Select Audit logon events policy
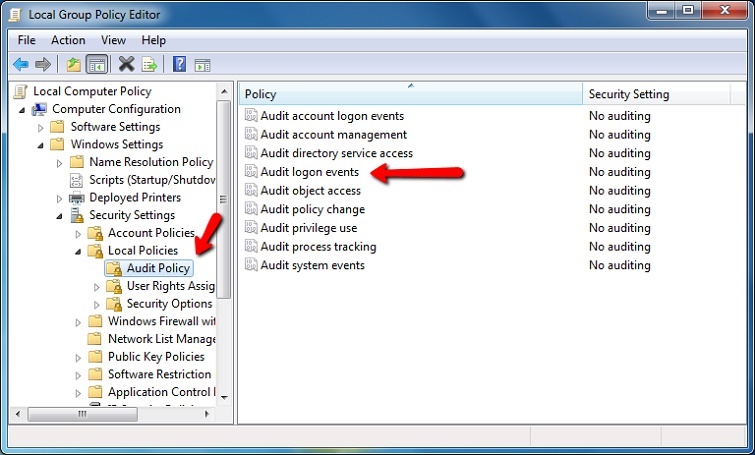The width and height of the screenshot is (755, 455). tap(309, 172)
